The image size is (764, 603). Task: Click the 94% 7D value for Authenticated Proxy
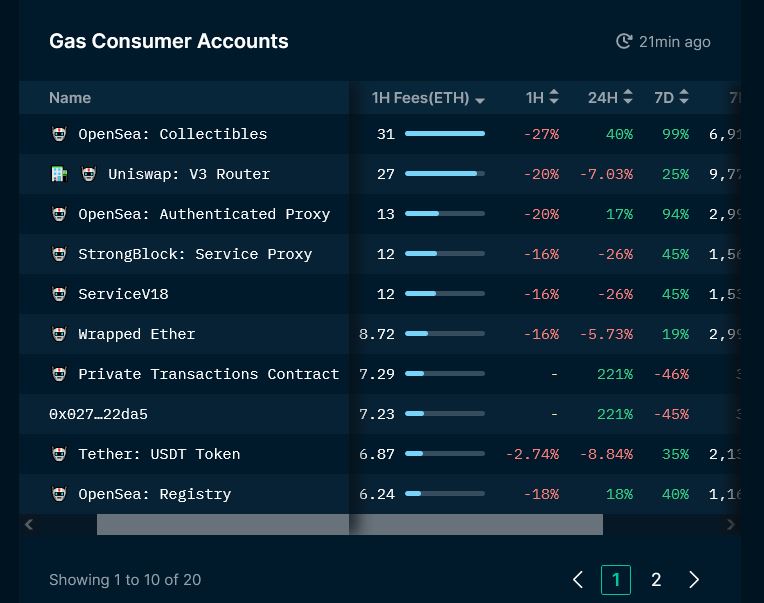[x=675, y=214]
